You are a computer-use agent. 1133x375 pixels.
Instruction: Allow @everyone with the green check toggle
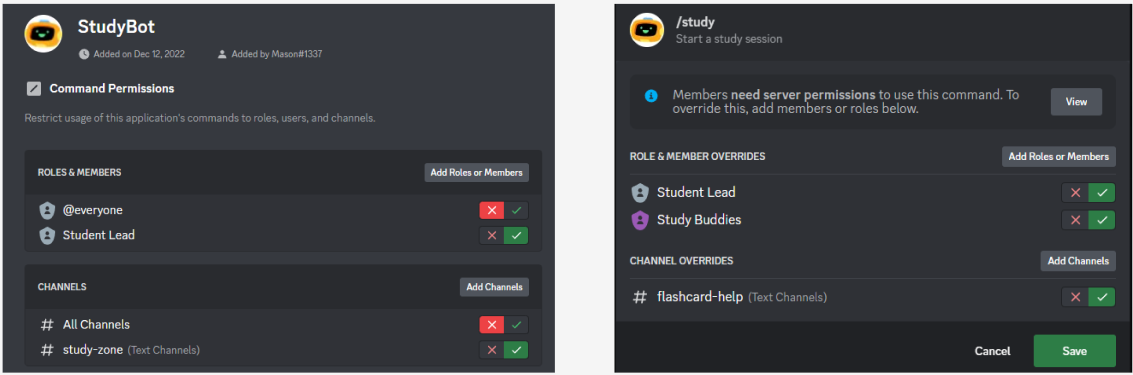(x=516, y=210)
